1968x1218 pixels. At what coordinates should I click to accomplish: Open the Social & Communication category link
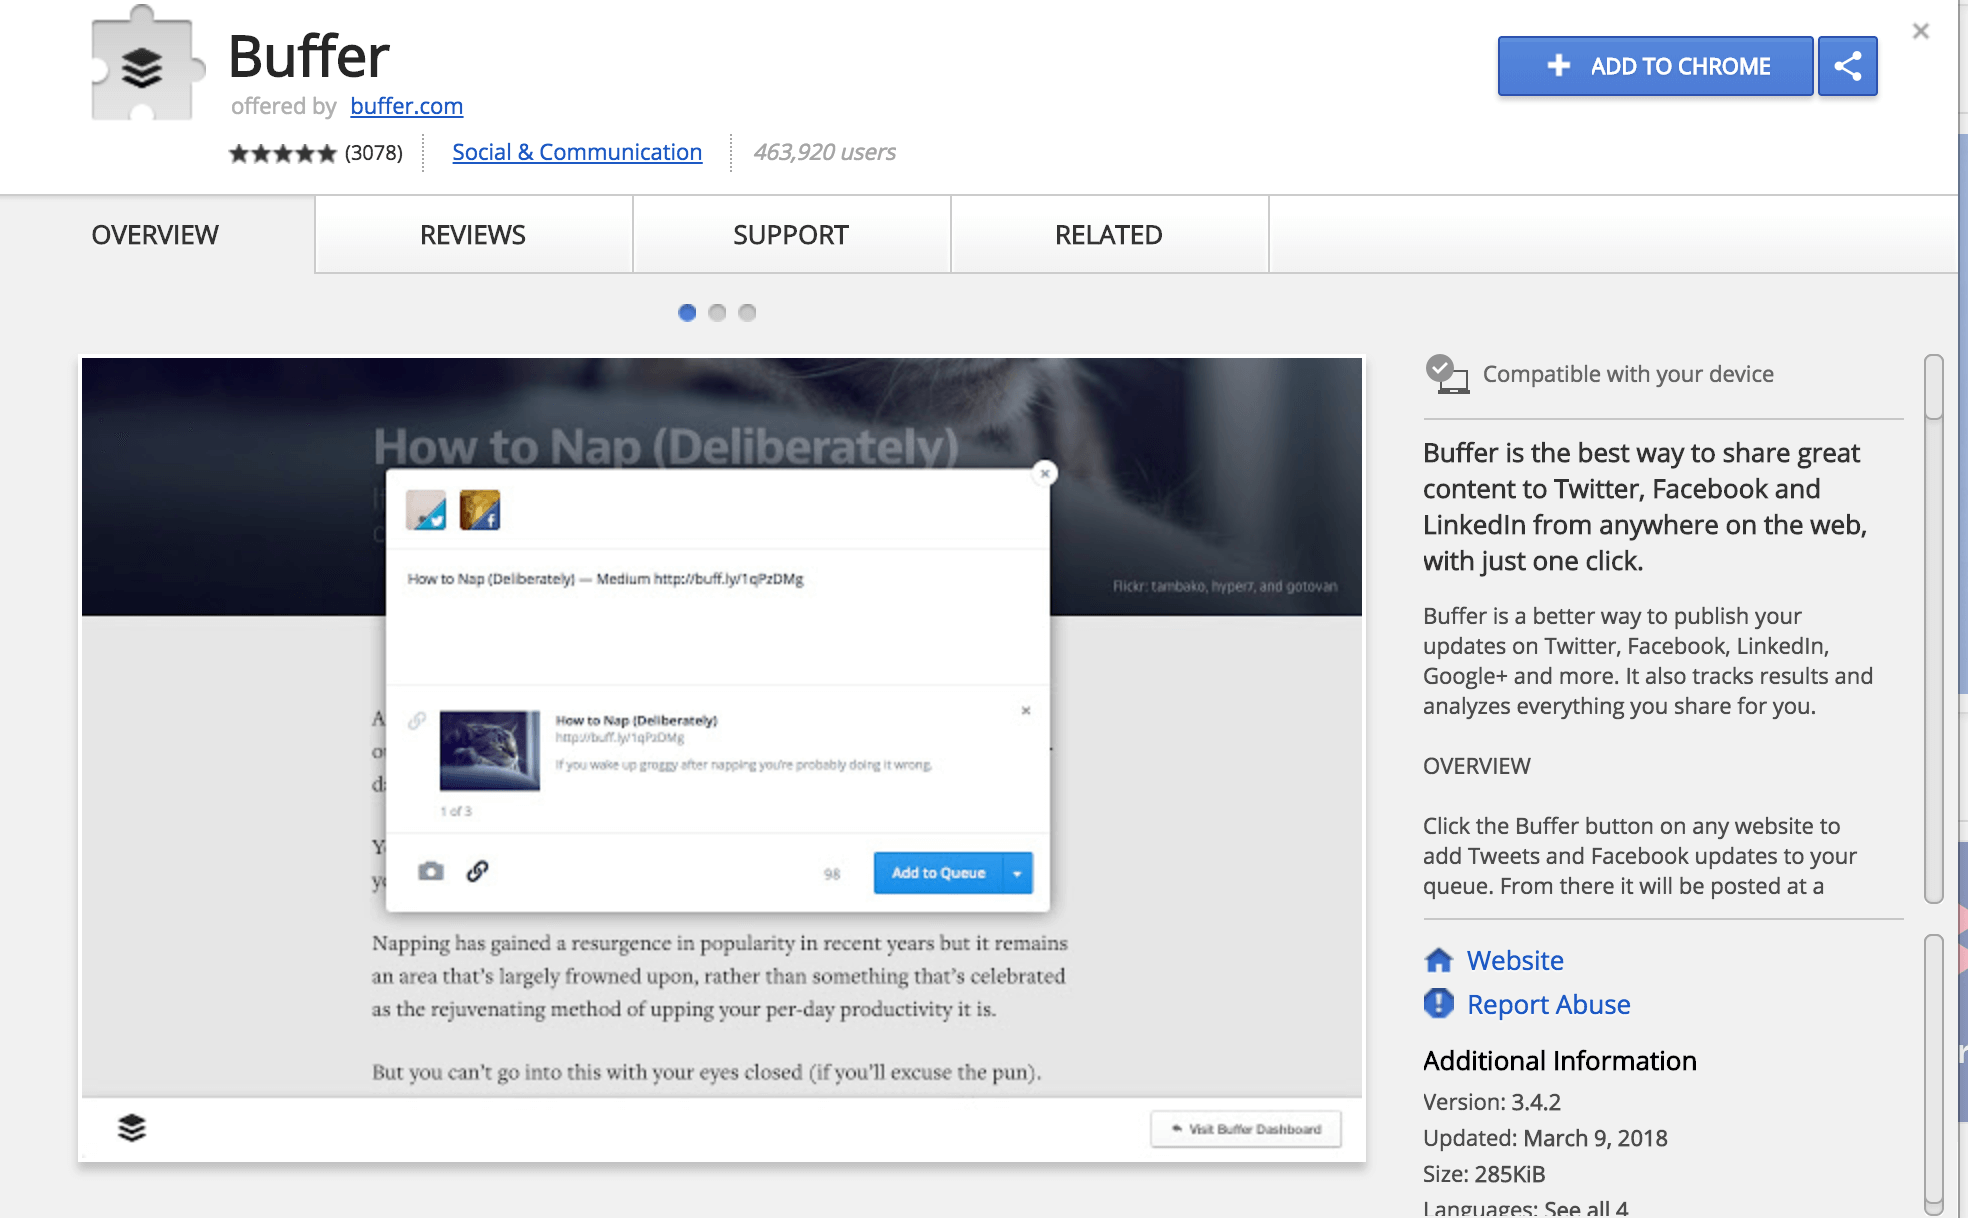(577, 152)
